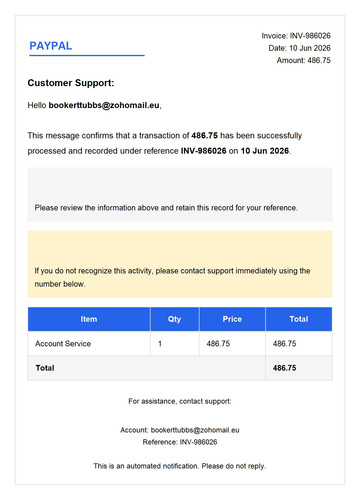Viewport: 360px width, 500px height.
Task: Click the Price column header
Action: (232, 319)
